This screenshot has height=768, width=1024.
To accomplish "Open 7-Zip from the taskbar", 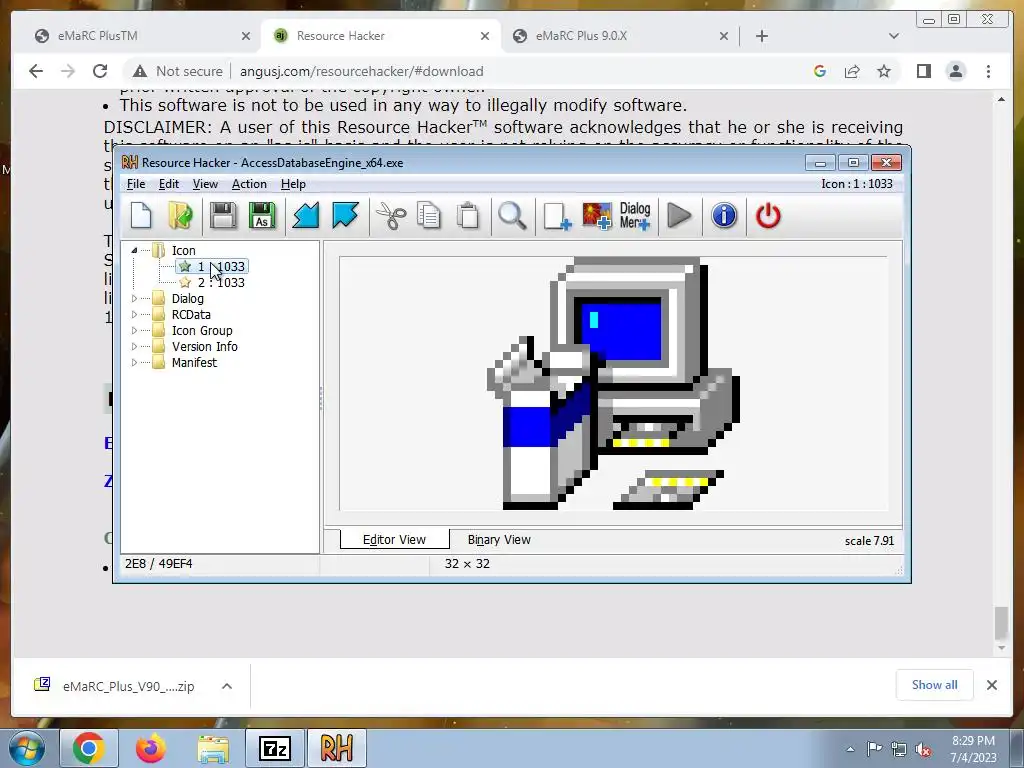I will (x=274, y=748).
